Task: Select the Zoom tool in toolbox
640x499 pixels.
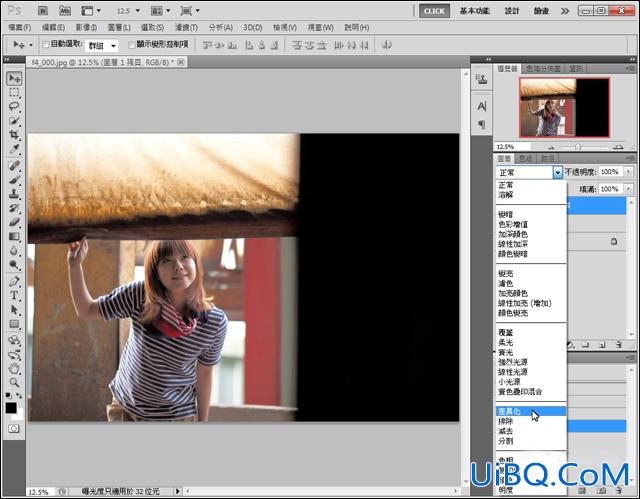Action: (14, 383)
